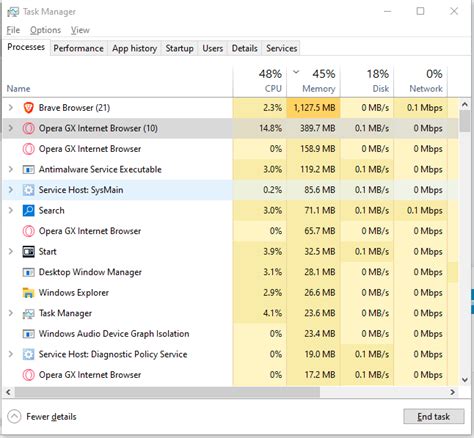Click the Diagnostic Policy Service gear icon
The width and height of the screenshot is (474, 438).
tap(28, 354)
